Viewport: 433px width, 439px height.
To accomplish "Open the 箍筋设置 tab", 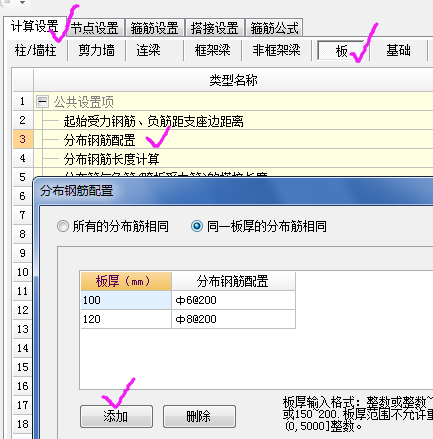I will [155, 28].
